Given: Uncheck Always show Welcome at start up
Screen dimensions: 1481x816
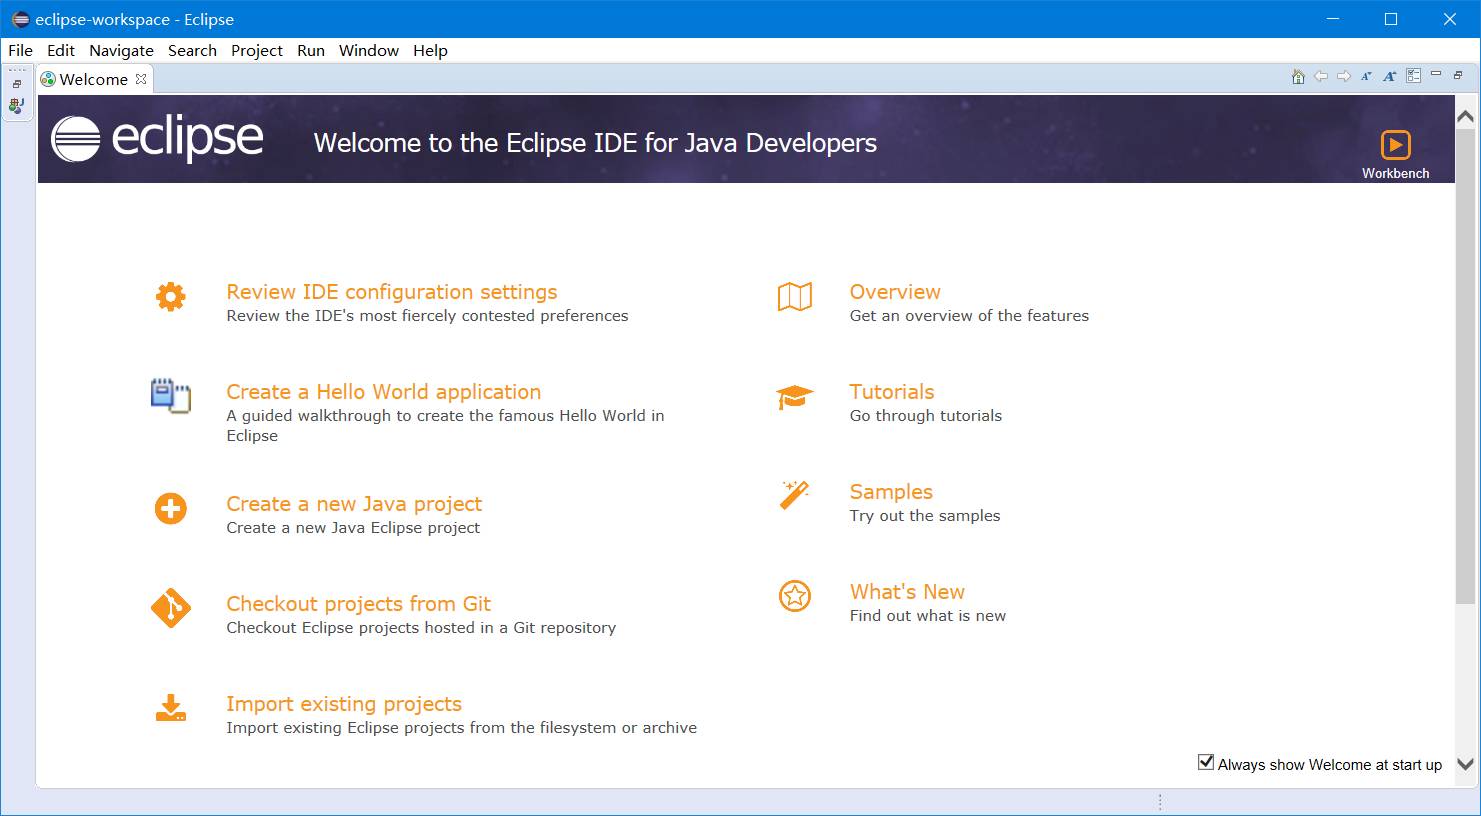Looking at the screenshot, I should pos(1206,763).
